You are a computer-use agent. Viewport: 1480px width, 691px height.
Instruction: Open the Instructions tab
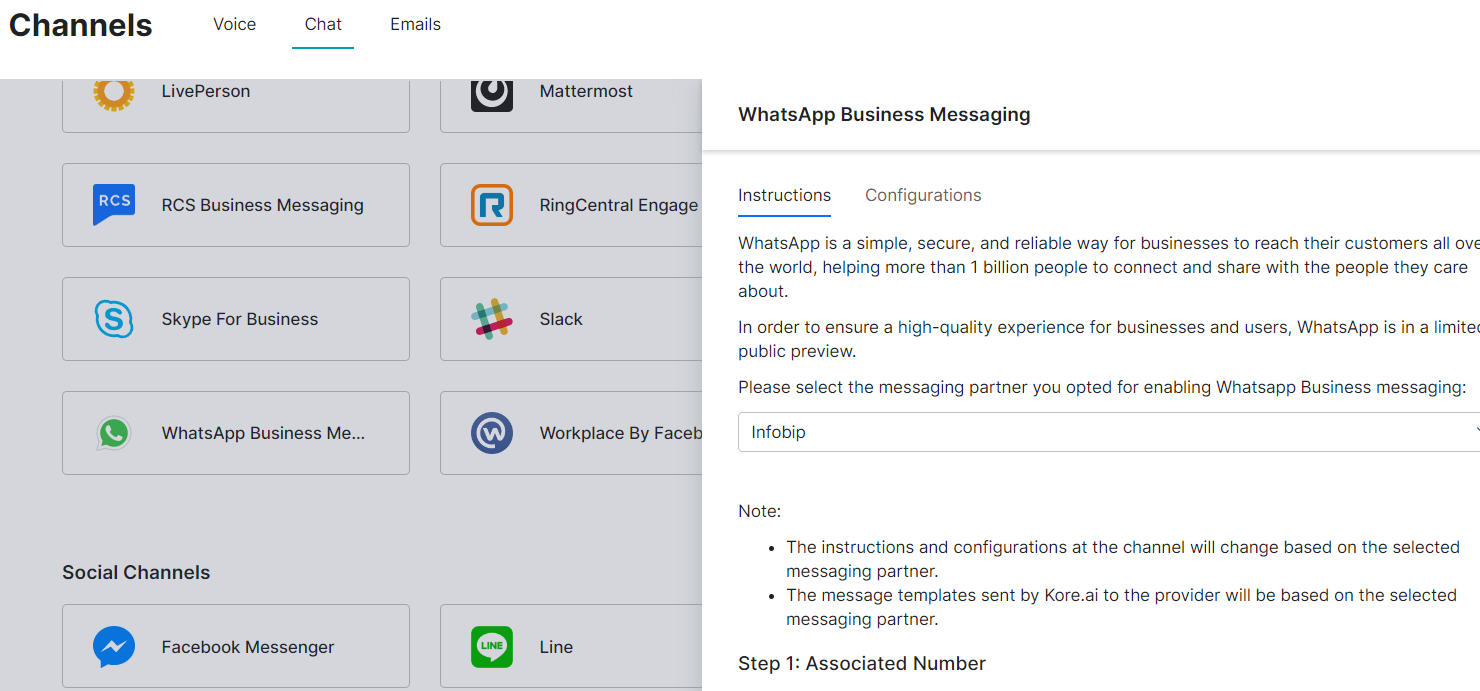pos(785,195)
